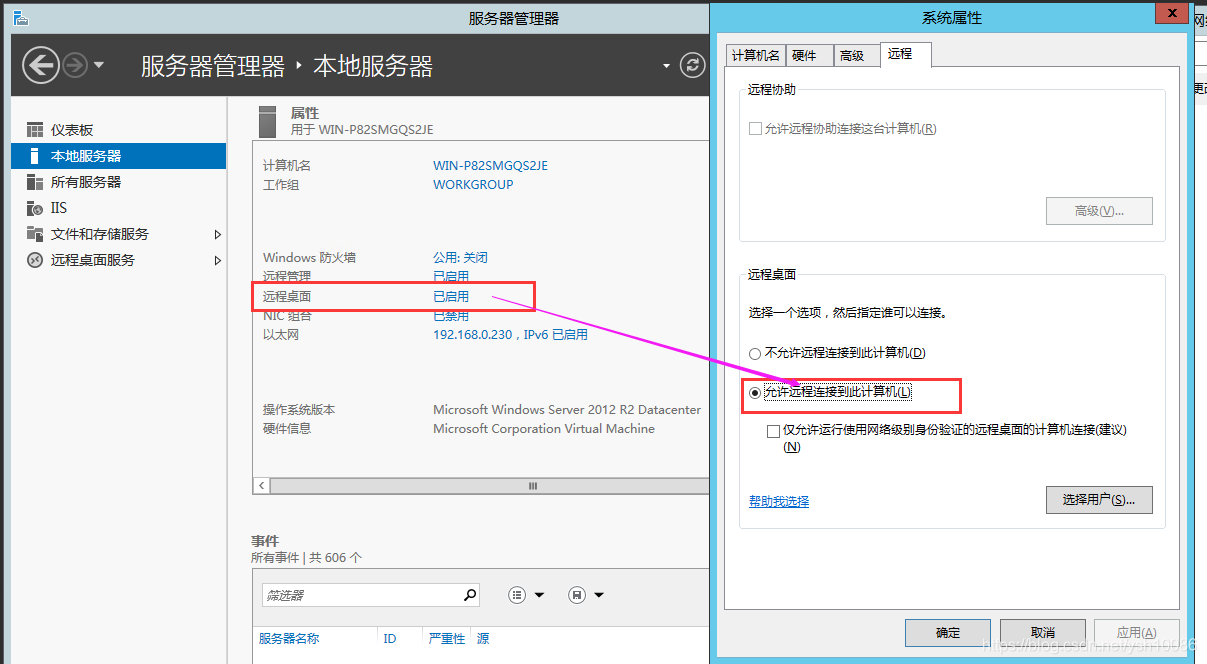Click the 所有服务器 icon in sidebar
Screen dimensions: 1207x664
click(35, 182)
